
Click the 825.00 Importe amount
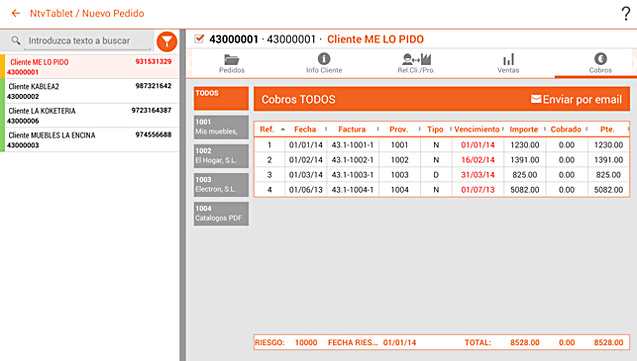(525, 175)
